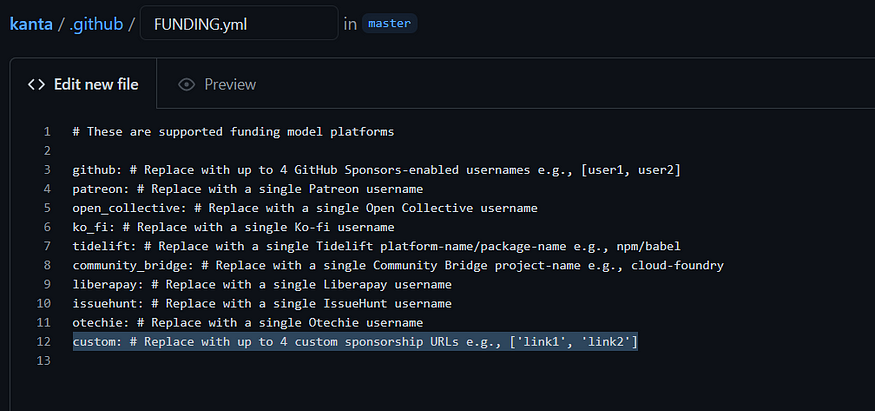Screen dimensions: 875x411
Task: Click the FUNDING.yml filename input field
Action: point(239,23)
